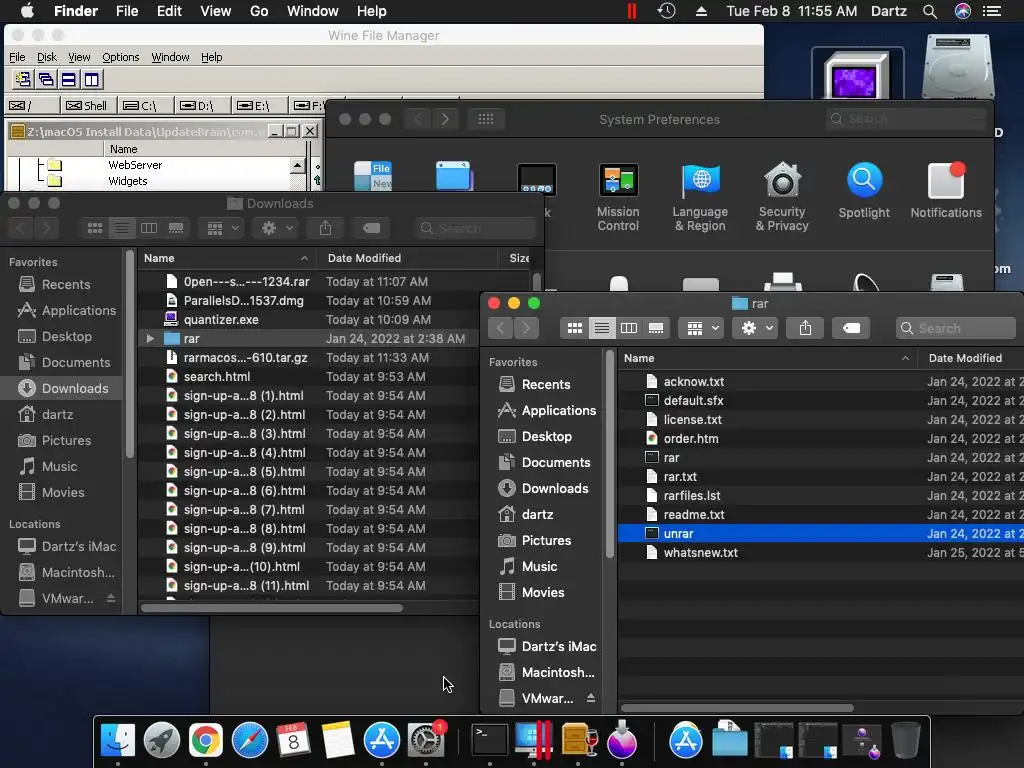Open Security & Privacy preferences
Viewport: 1024px width, 768px height.
pyautogui.click(x=782, y=197)
